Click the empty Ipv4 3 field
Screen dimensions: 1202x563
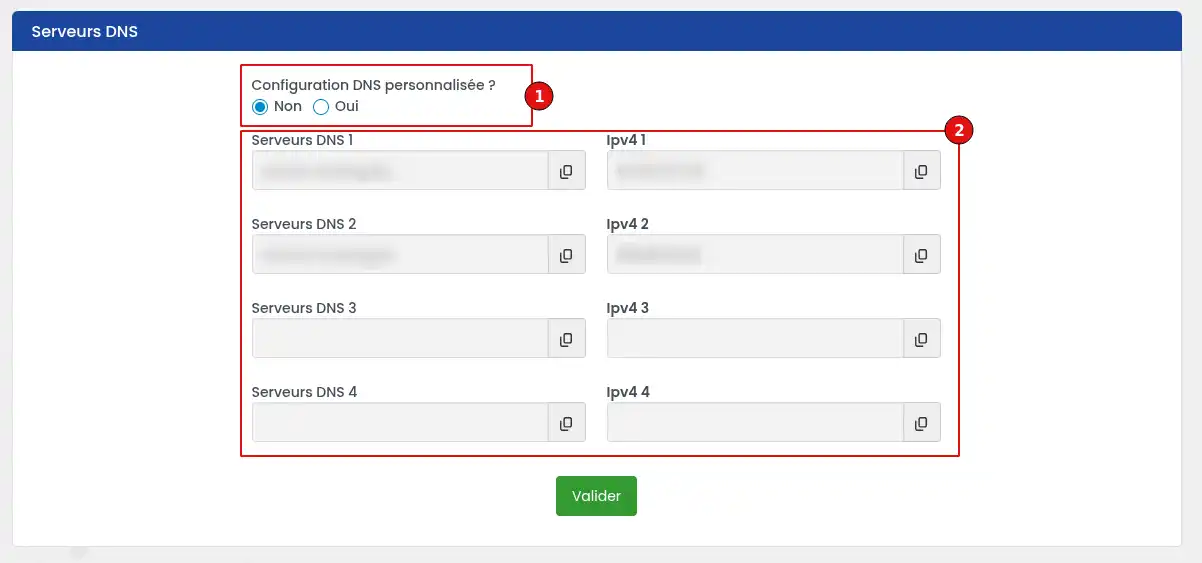756,339
